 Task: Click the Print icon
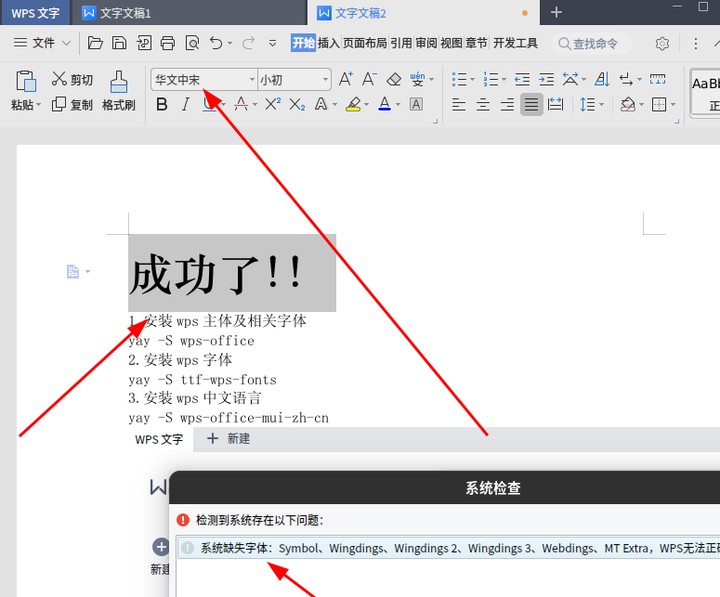(168, 43)
